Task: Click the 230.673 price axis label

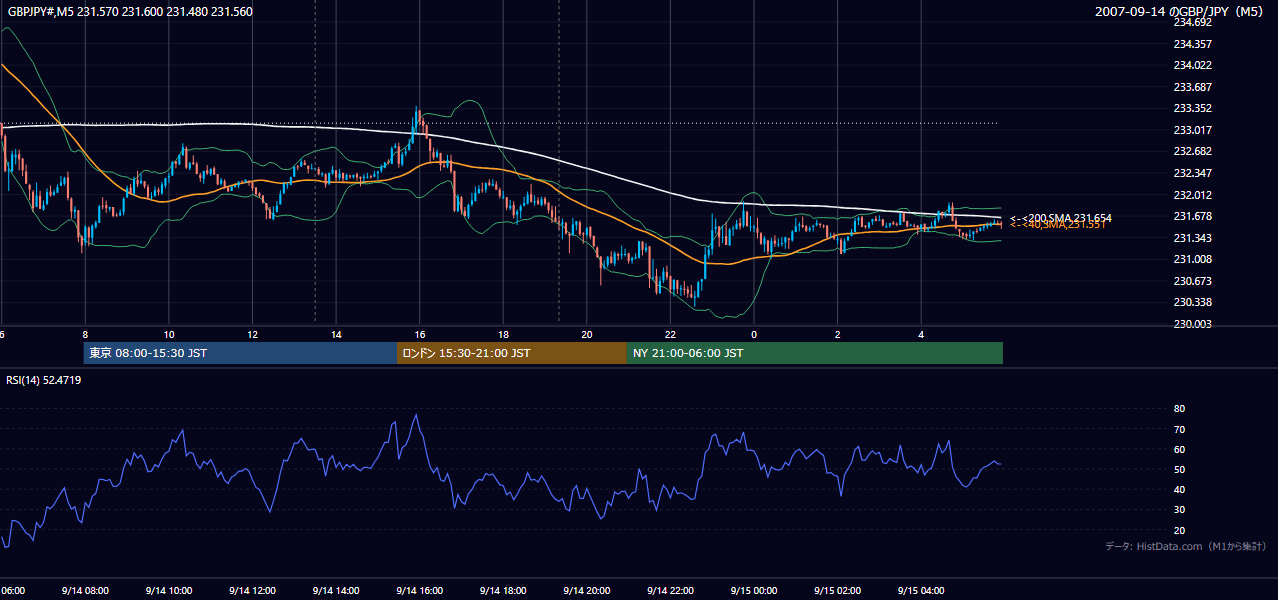Action: pos(1193,281)
